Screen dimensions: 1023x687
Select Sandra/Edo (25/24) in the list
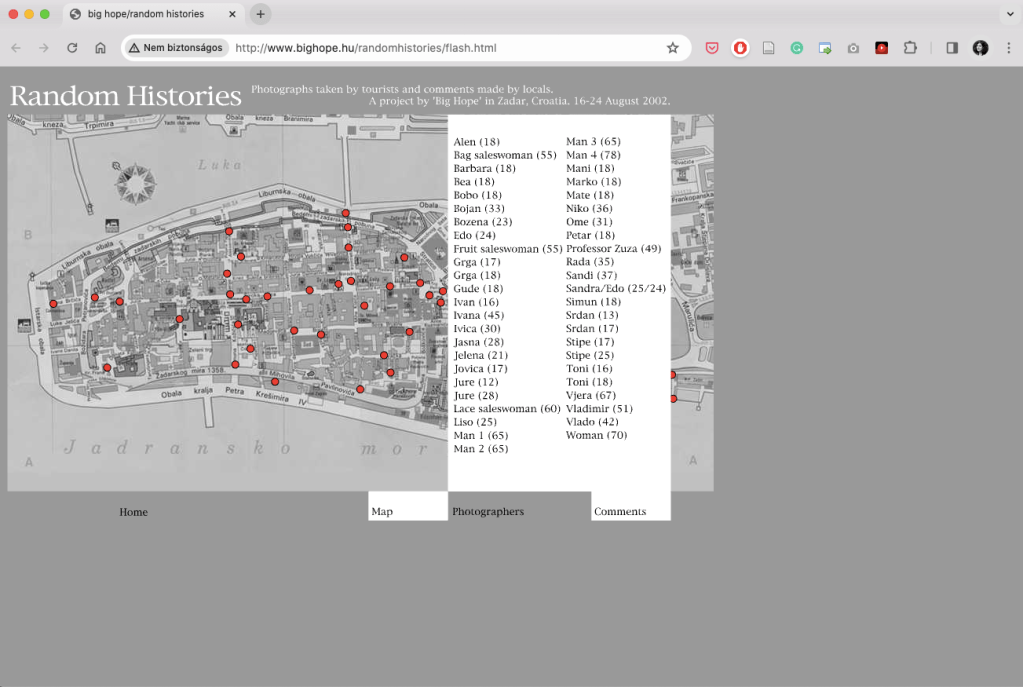(616, 288)
